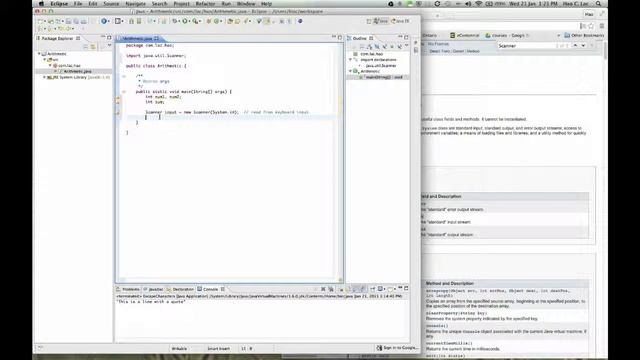Click the New Java Class toolbar icon
The height and width of the screenshot is (360, 640).
(218, 21)
